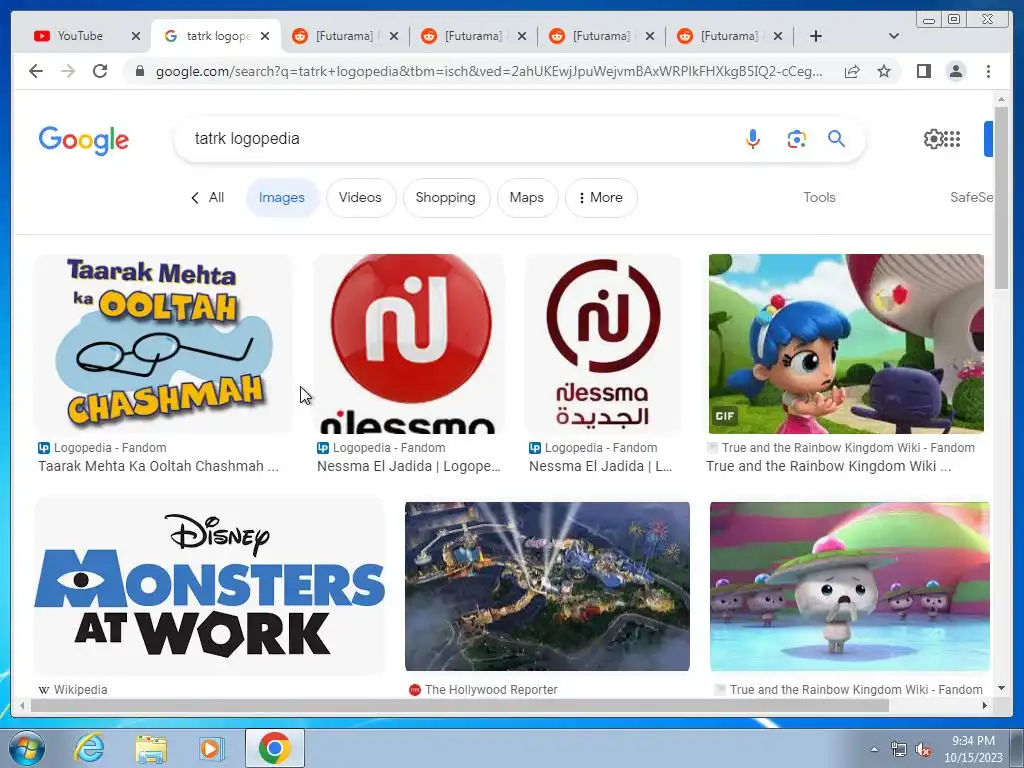Screen dimensions: 1024x768
Task: Click the address bar URL
Action: 489,71
